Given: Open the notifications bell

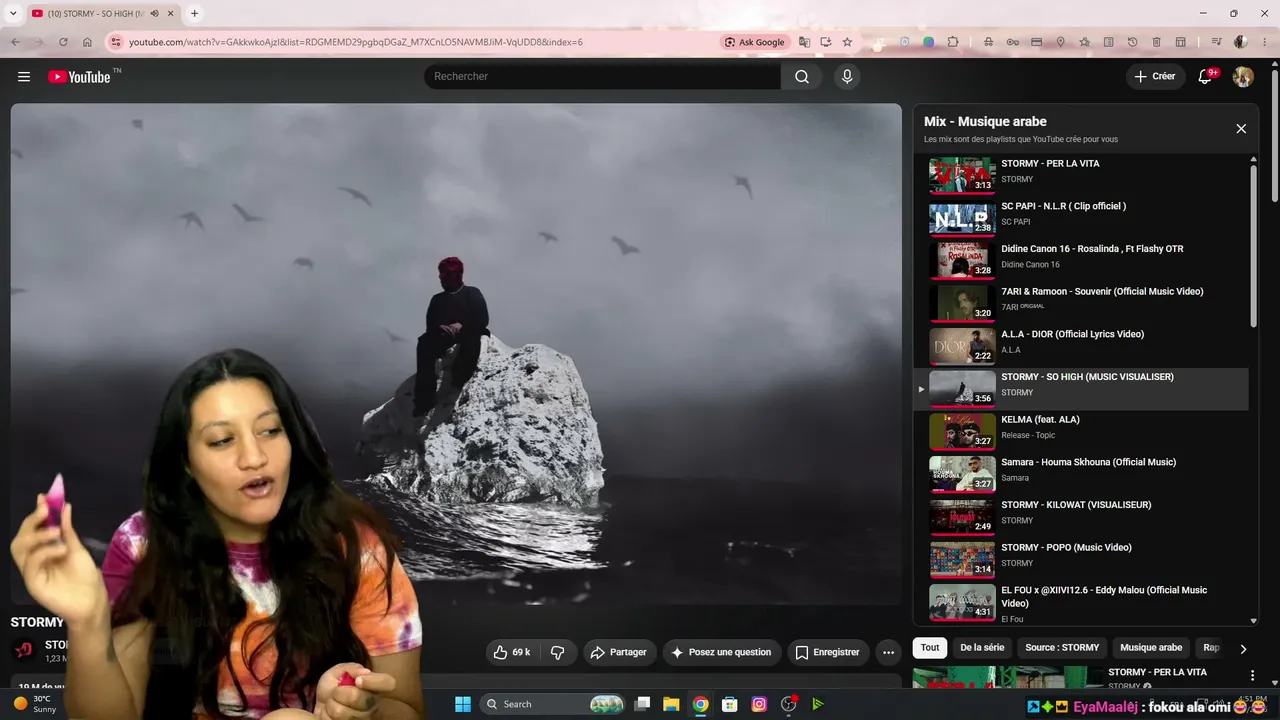Looking at the screenshot, I should click(x=1206, y=77).
